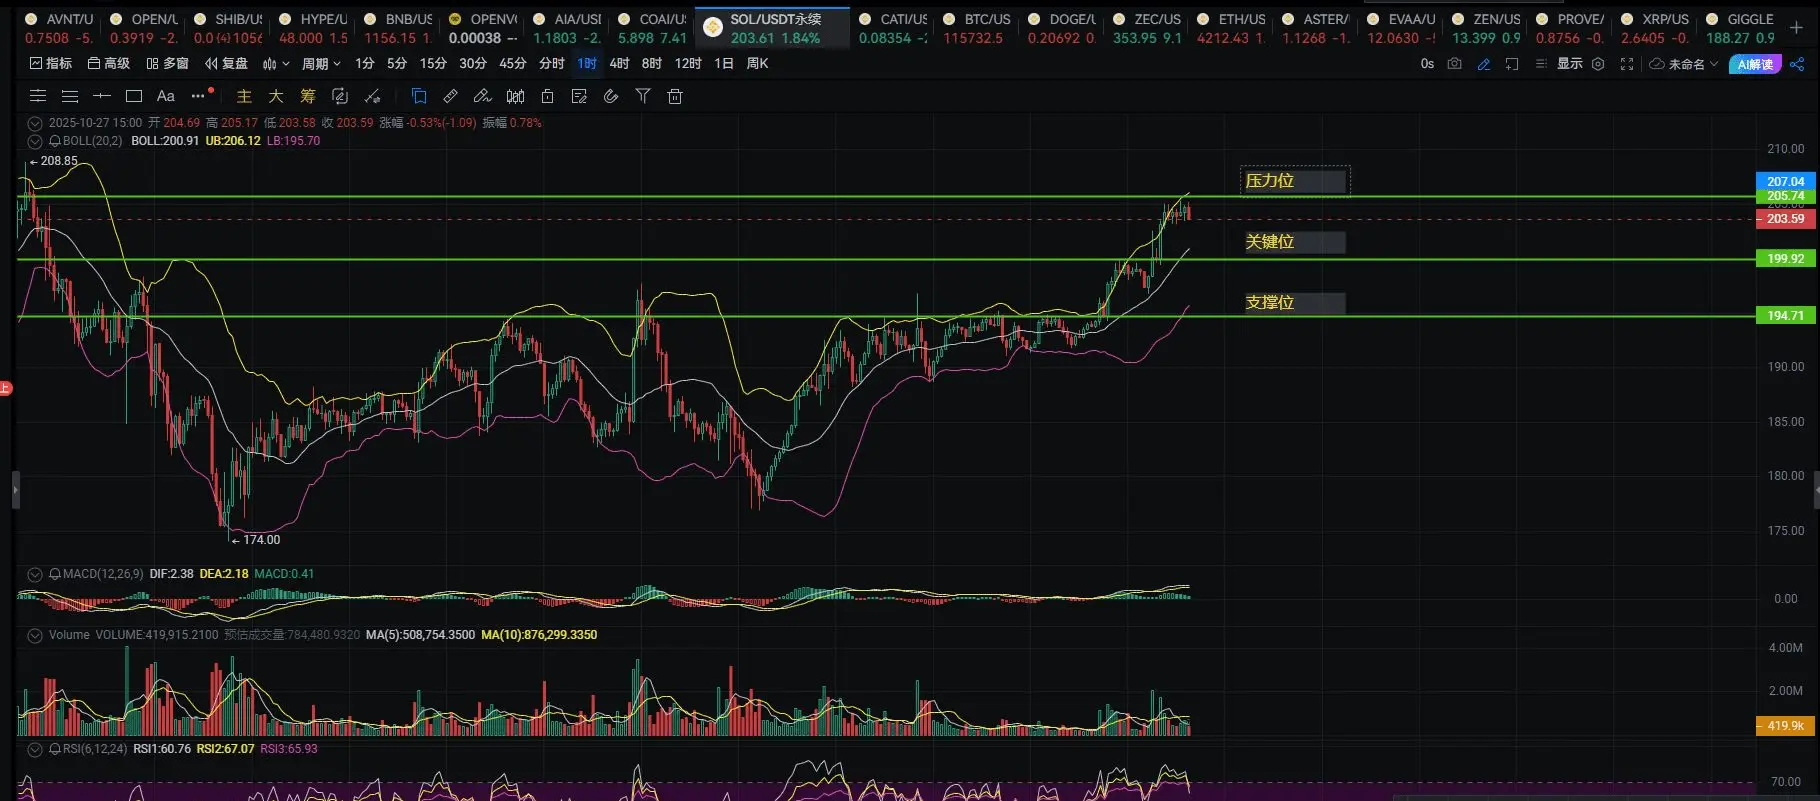Click the 0s latency indicator
This screenshot has height=801, width=1820.
pyautogui.click(x=1427, y=64)
